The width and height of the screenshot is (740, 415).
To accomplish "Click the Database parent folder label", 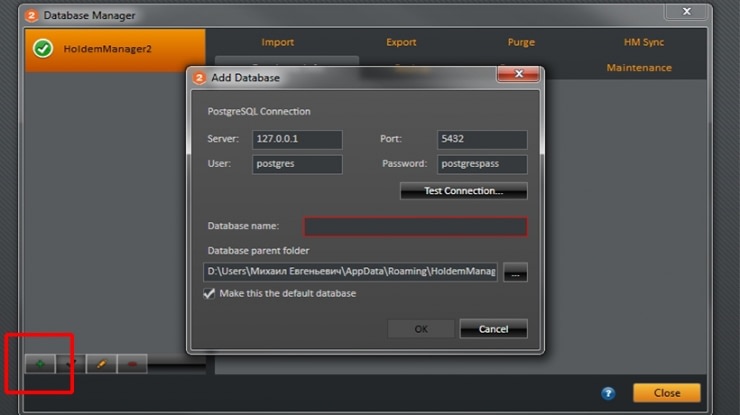I will 259,251.
